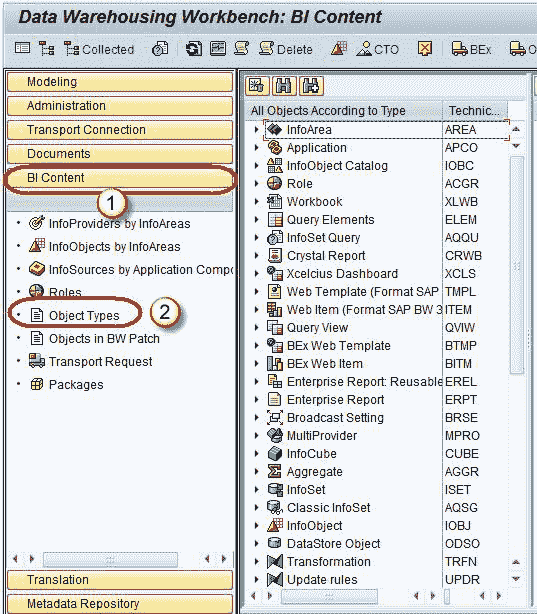Select InfoProviders by InfoAreas
Screen dimensions: 537x614
point(119,224)
